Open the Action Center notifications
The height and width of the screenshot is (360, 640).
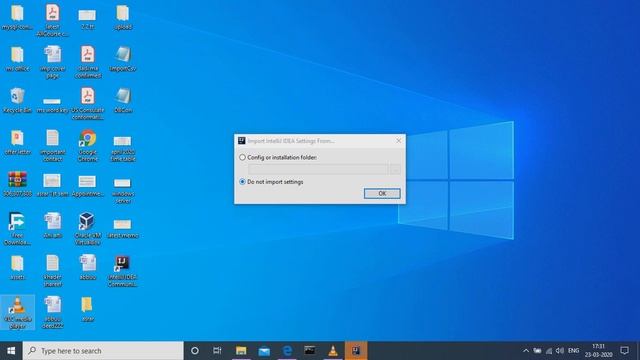(624, 351)
